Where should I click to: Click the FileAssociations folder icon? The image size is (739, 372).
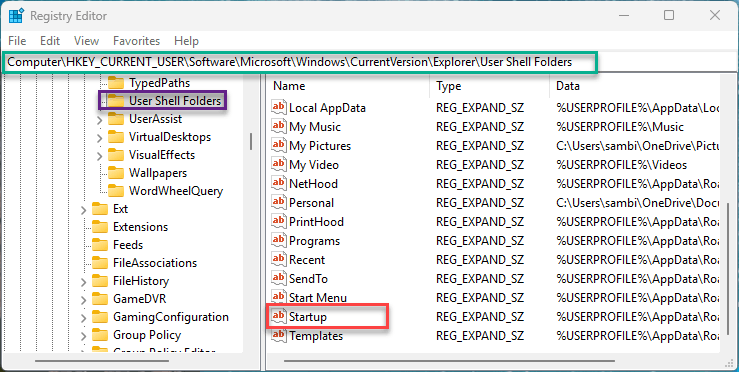[x=100, y=263]
